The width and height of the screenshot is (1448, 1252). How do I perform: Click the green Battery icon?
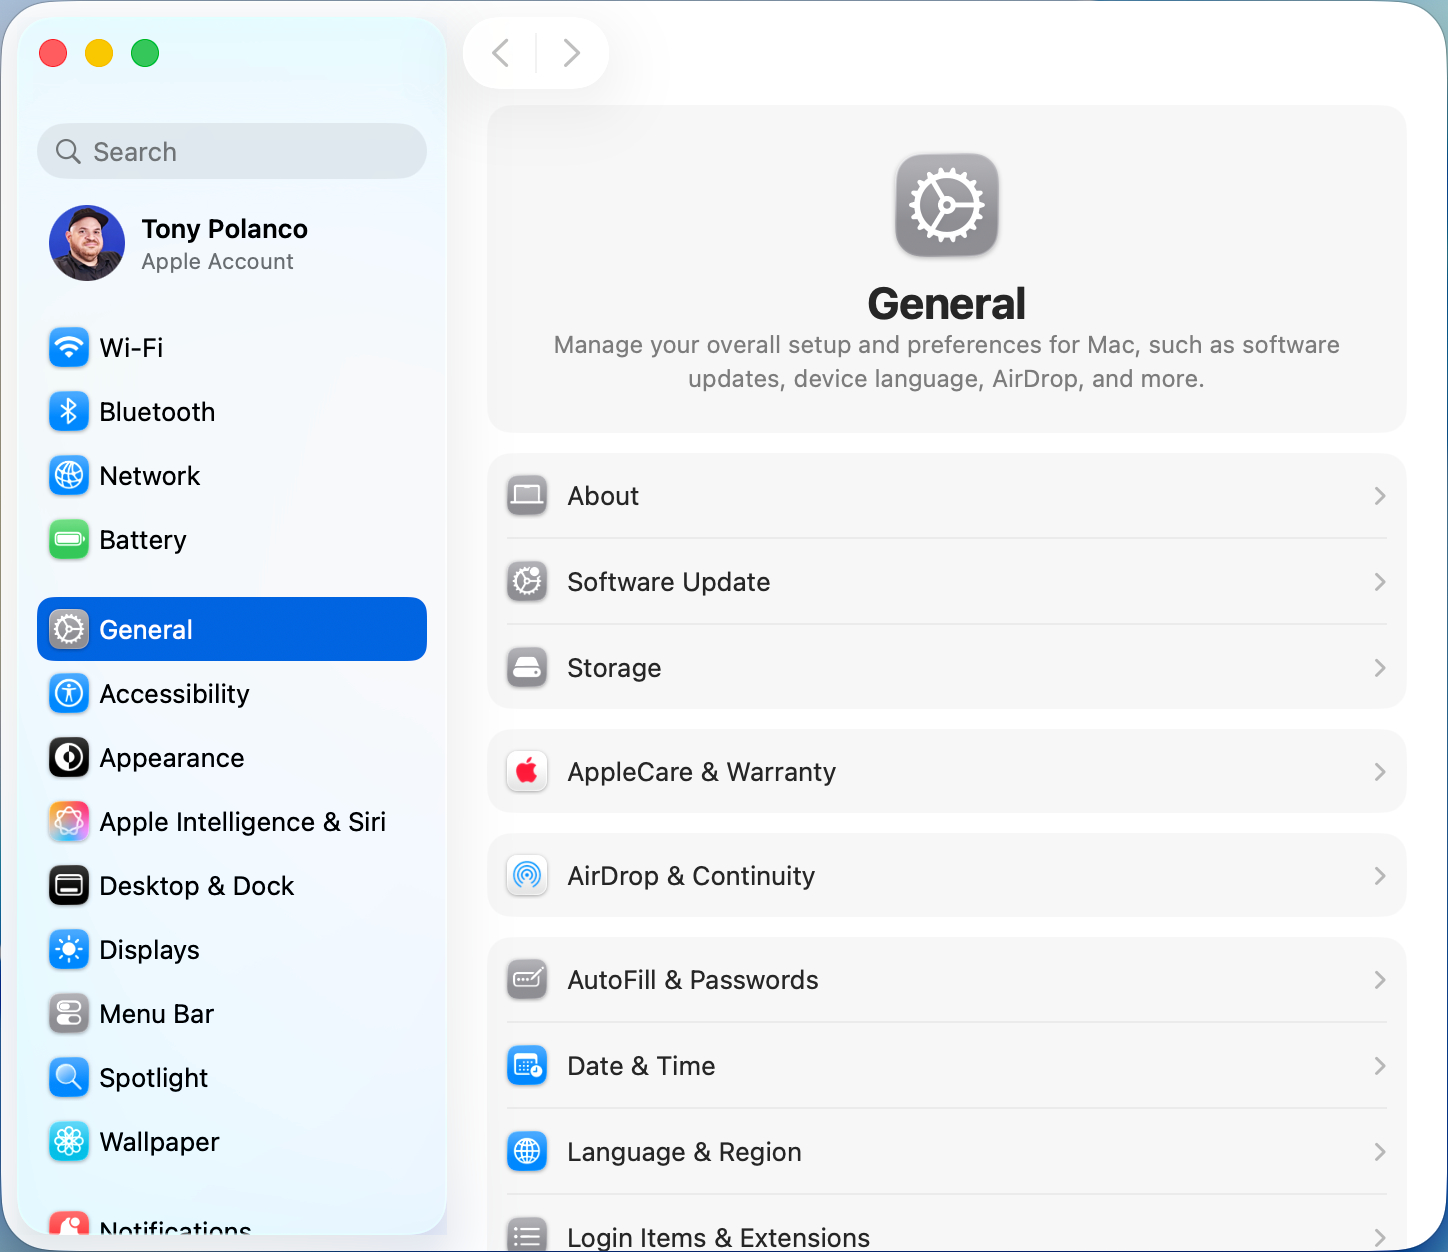click(x=69, y=540)
